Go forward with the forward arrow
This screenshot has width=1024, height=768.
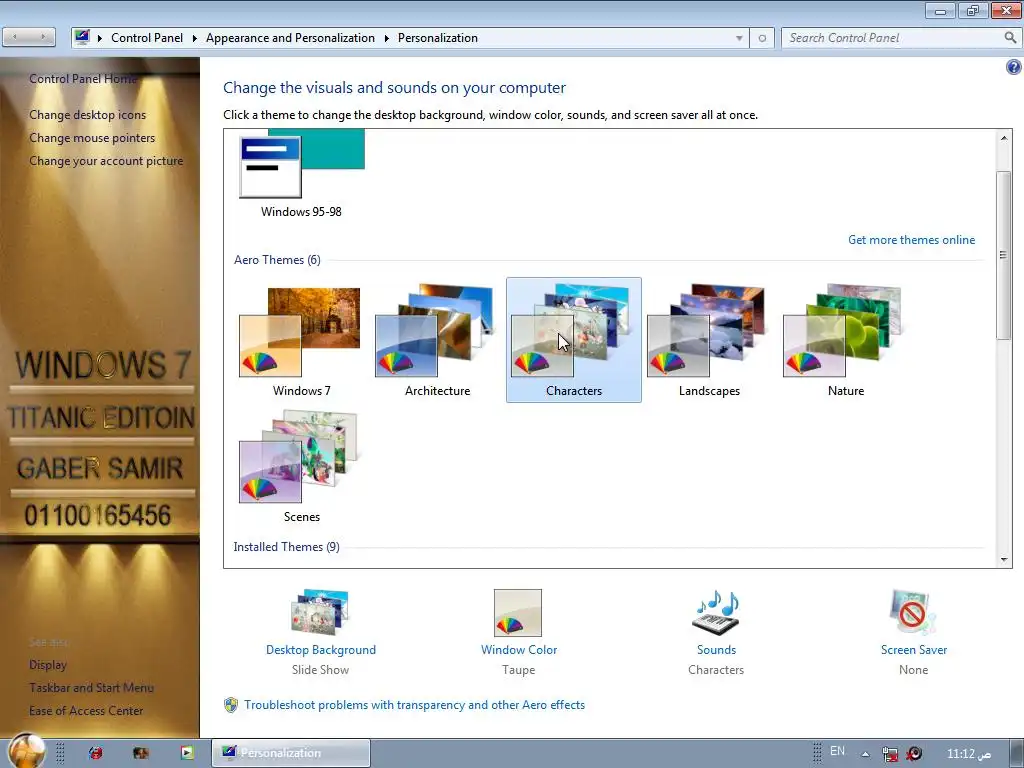click(42, 37)
